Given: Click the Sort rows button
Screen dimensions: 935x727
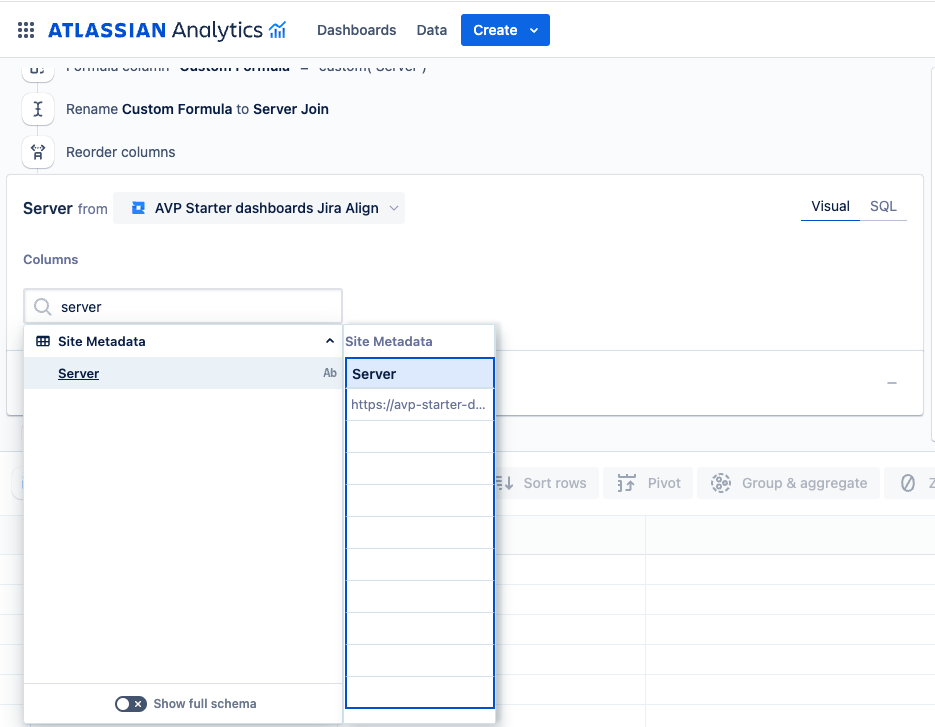Looking at the screenshot, I should pos(546,483).
